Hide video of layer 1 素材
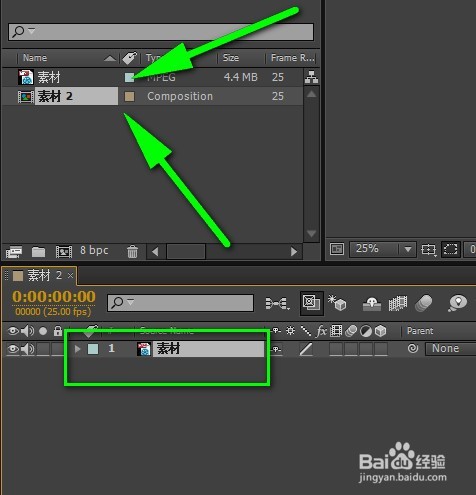Image resolution: width=476 pixels, height=495 pixels. pyautogui.click(x=13, y=349)
